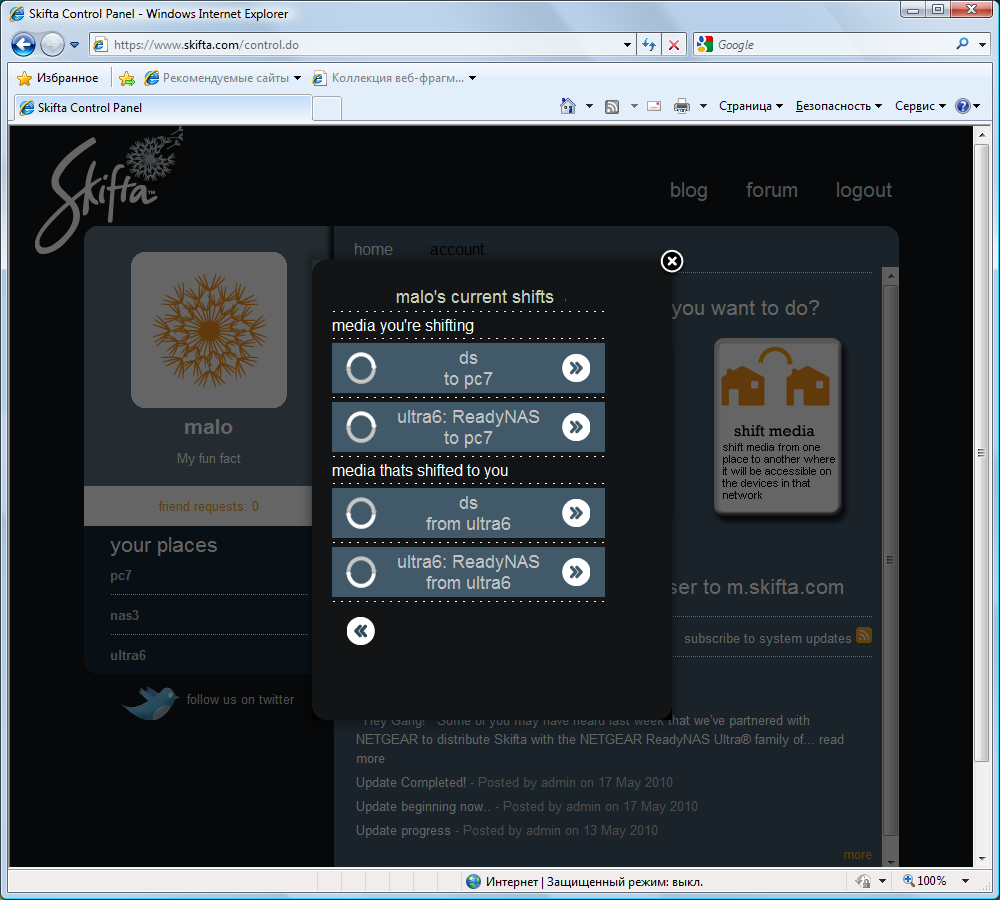Screen dimensions: 1000x900
Task: Open the Update progress post
Action: pos(403,830)
